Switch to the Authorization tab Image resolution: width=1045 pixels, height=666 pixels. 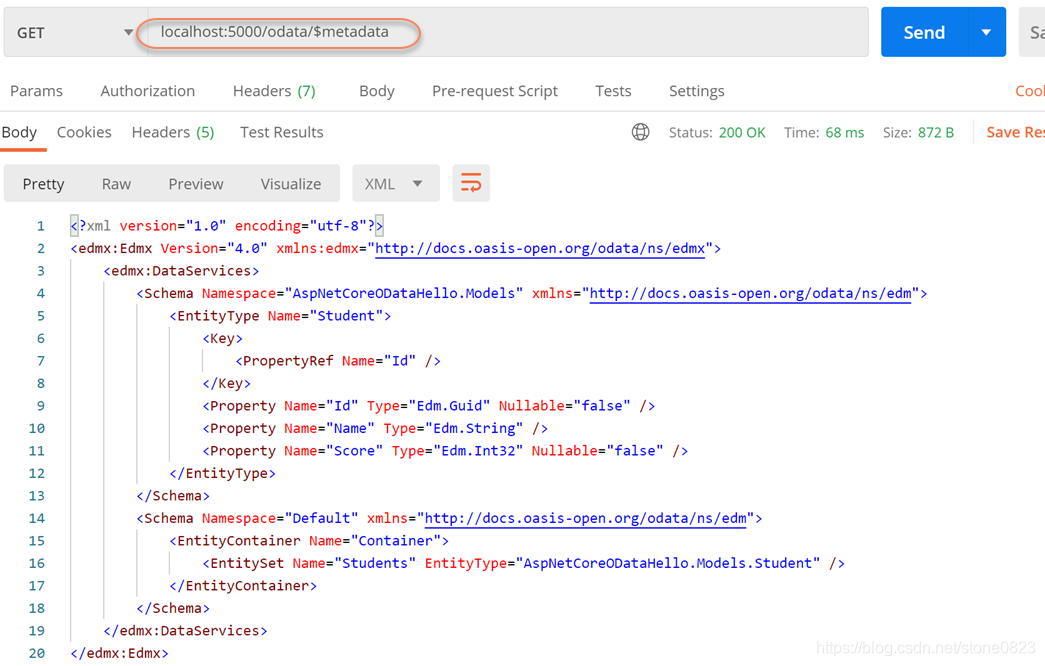pos(147,91)
